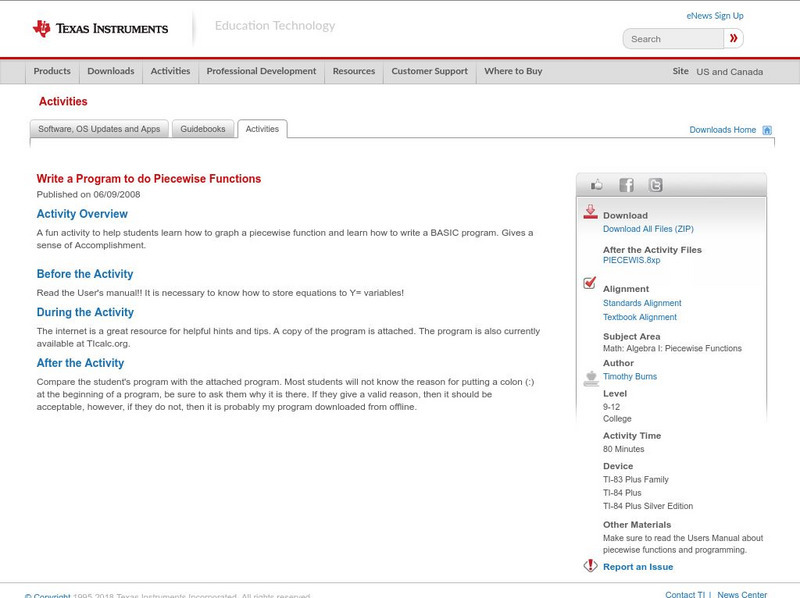
Task: Go to the Downloads Home link
Action: click(722, 130)
